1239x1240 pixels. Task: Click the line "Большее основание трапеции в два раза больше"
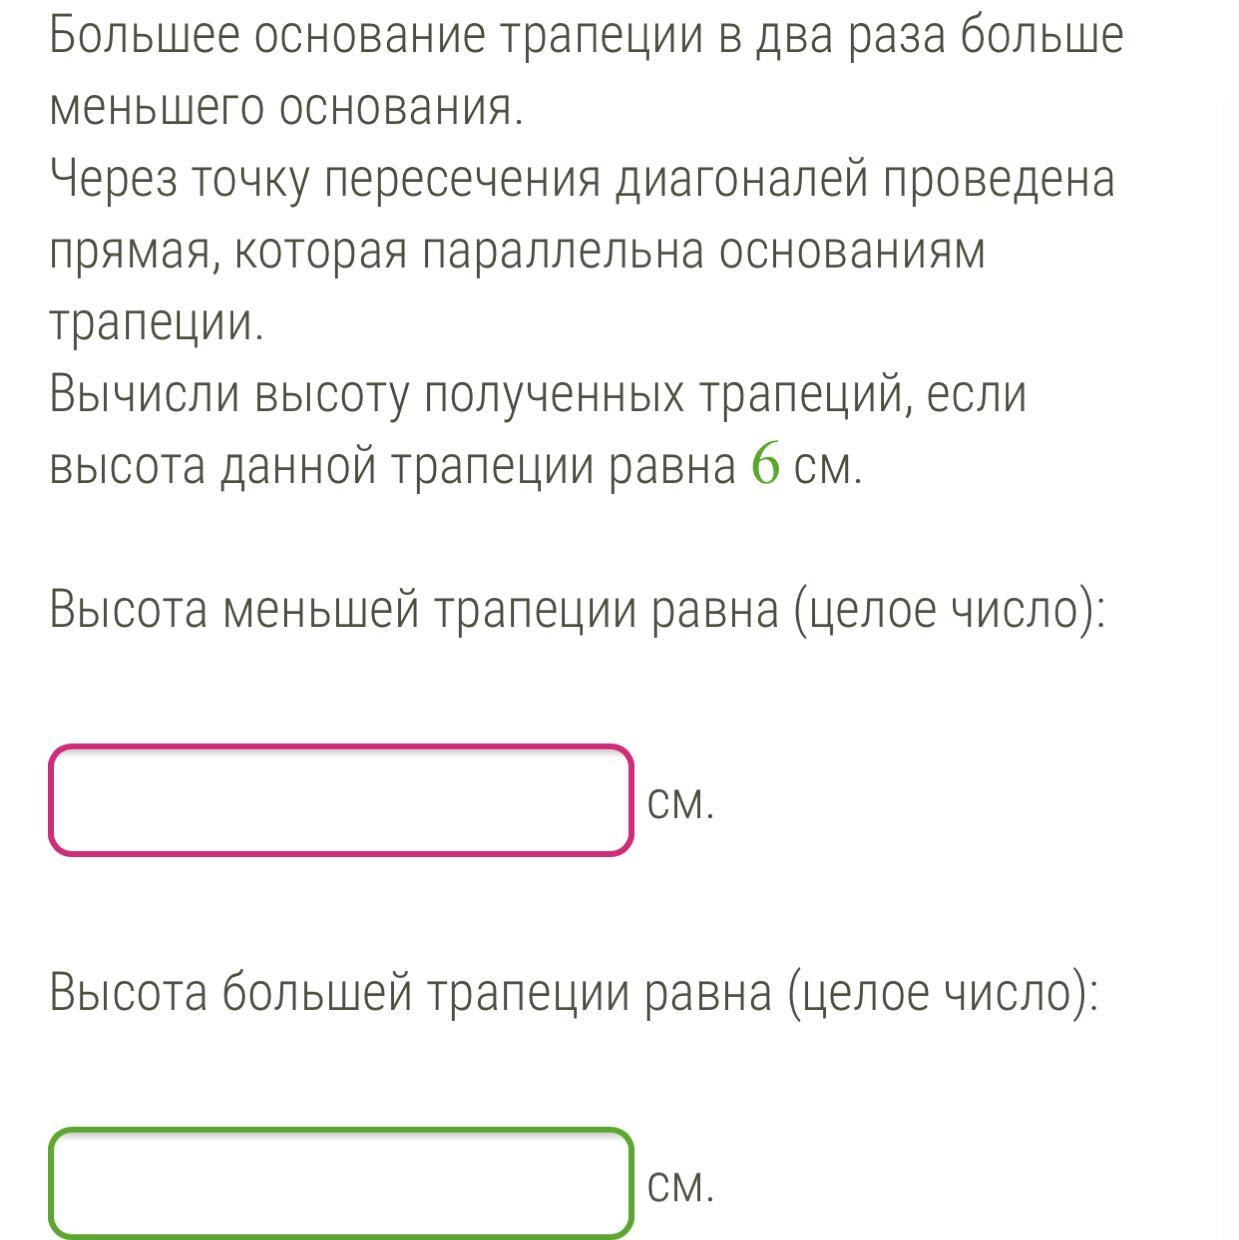click(x=587, y=37)
